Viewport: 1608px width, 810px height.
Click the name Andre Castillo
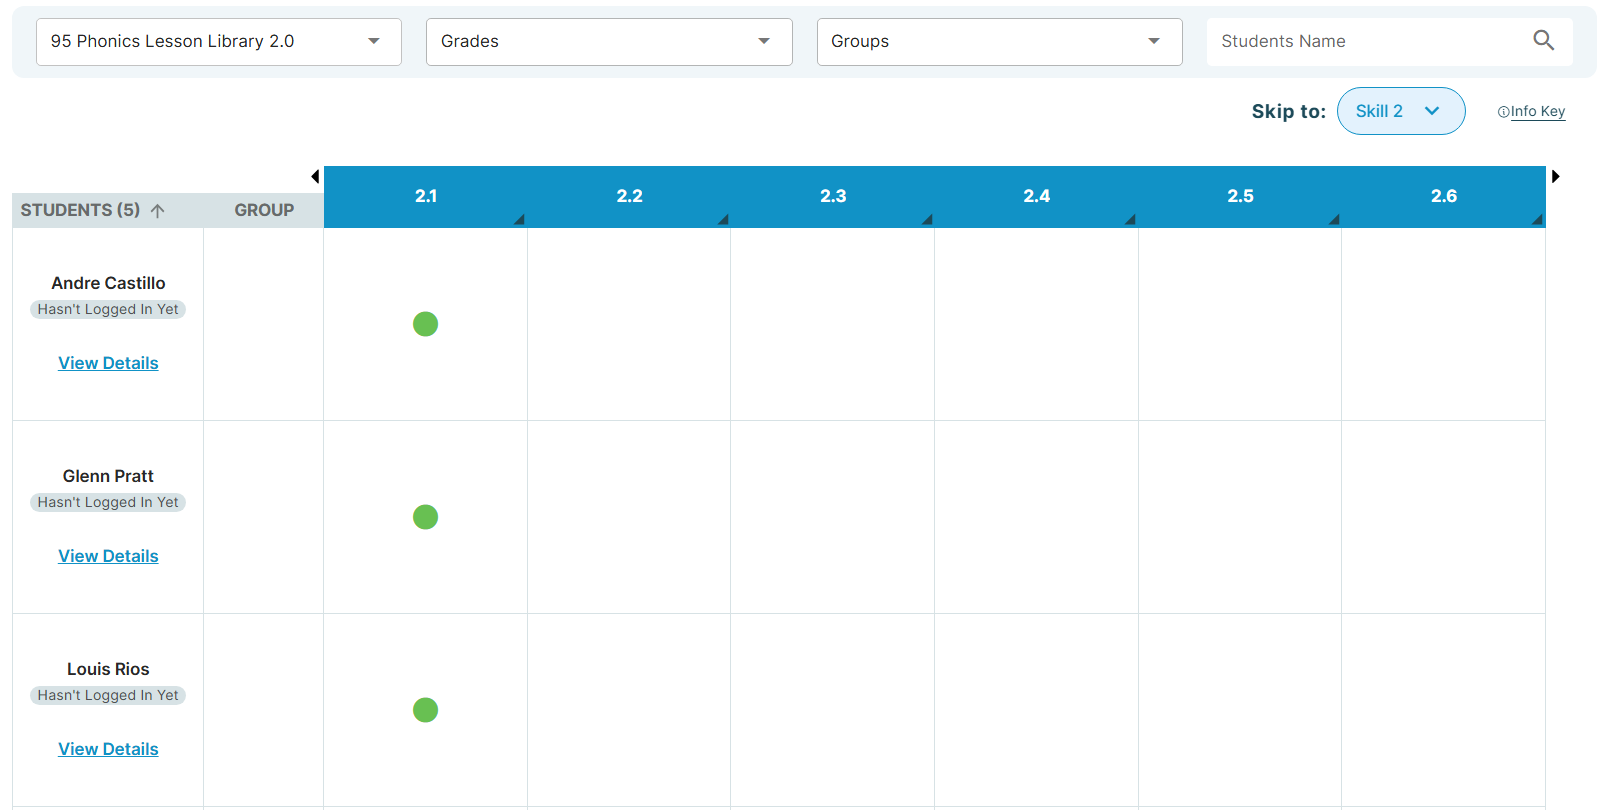click(108, 283)
